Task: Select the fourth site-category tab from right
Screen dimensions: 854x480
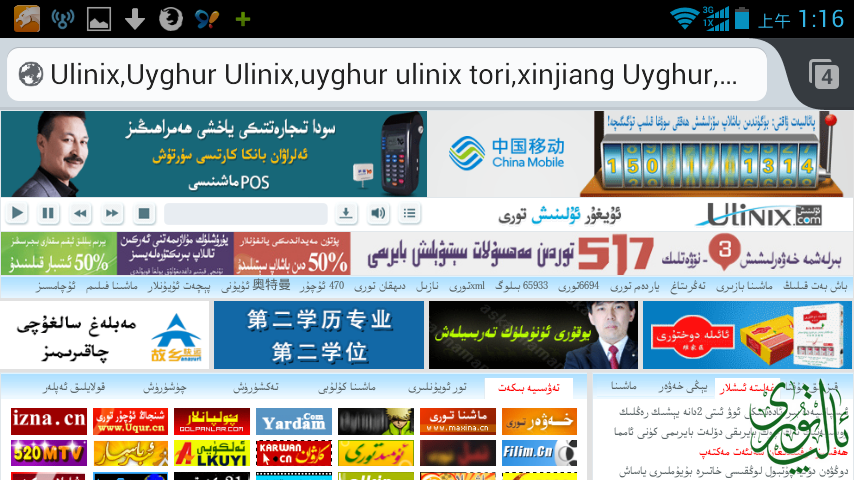Action: [x=256, y=388]
